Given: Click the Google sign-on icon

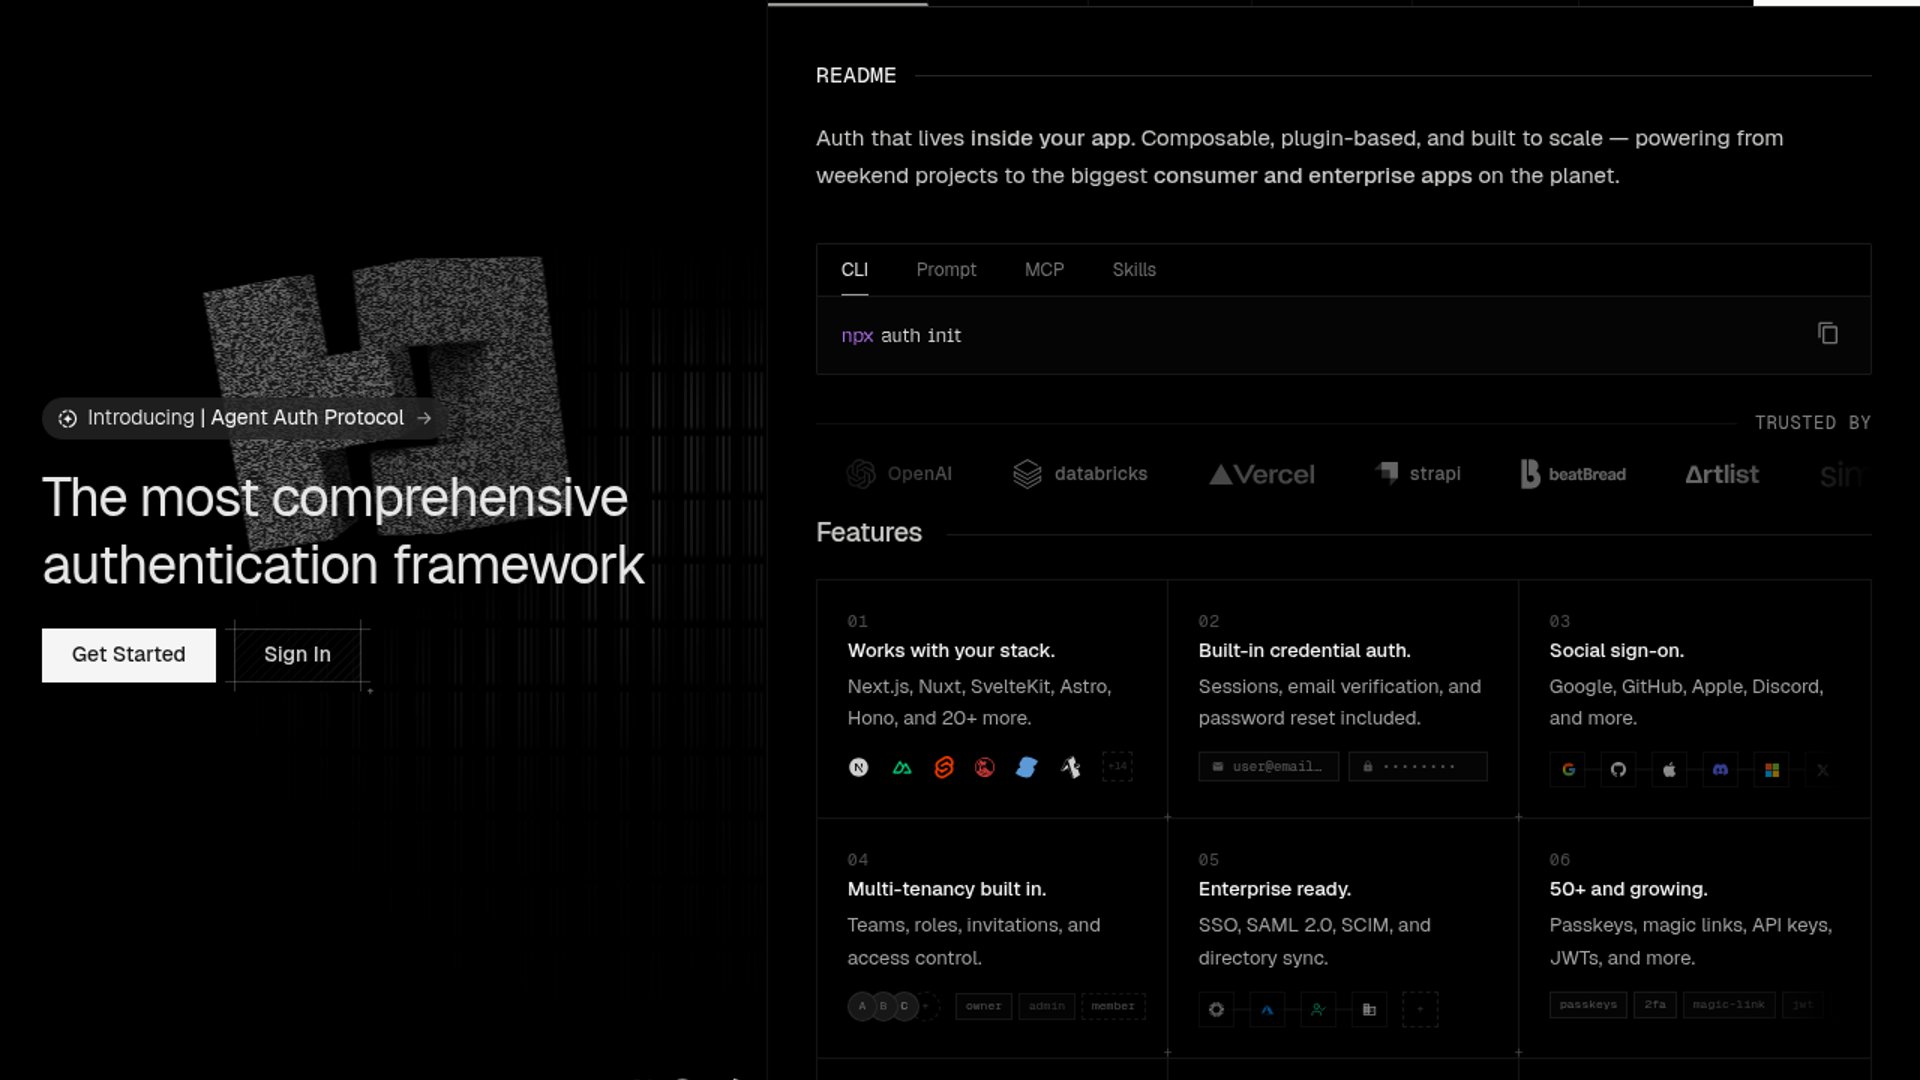Looking at the screenshot, I should click(1568, 770).
